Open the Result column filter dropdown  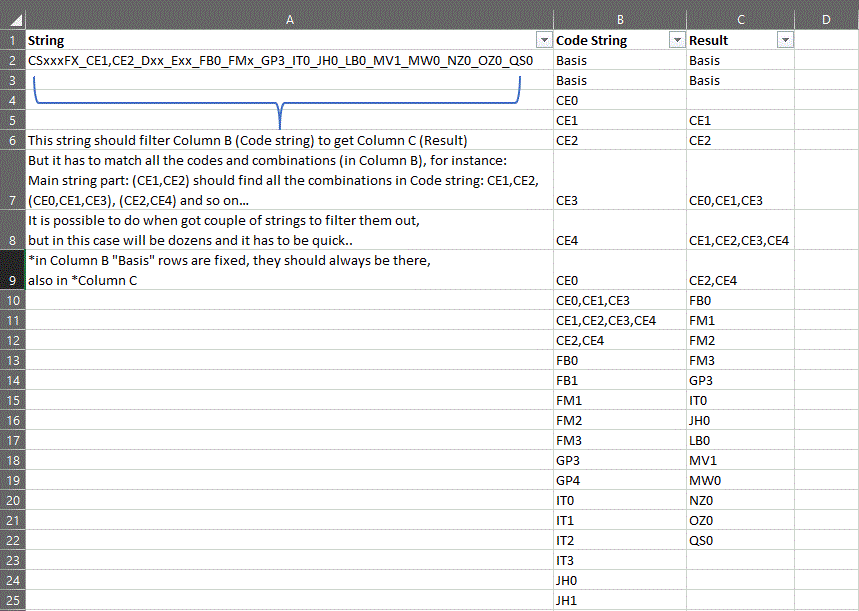pos(785,40)
